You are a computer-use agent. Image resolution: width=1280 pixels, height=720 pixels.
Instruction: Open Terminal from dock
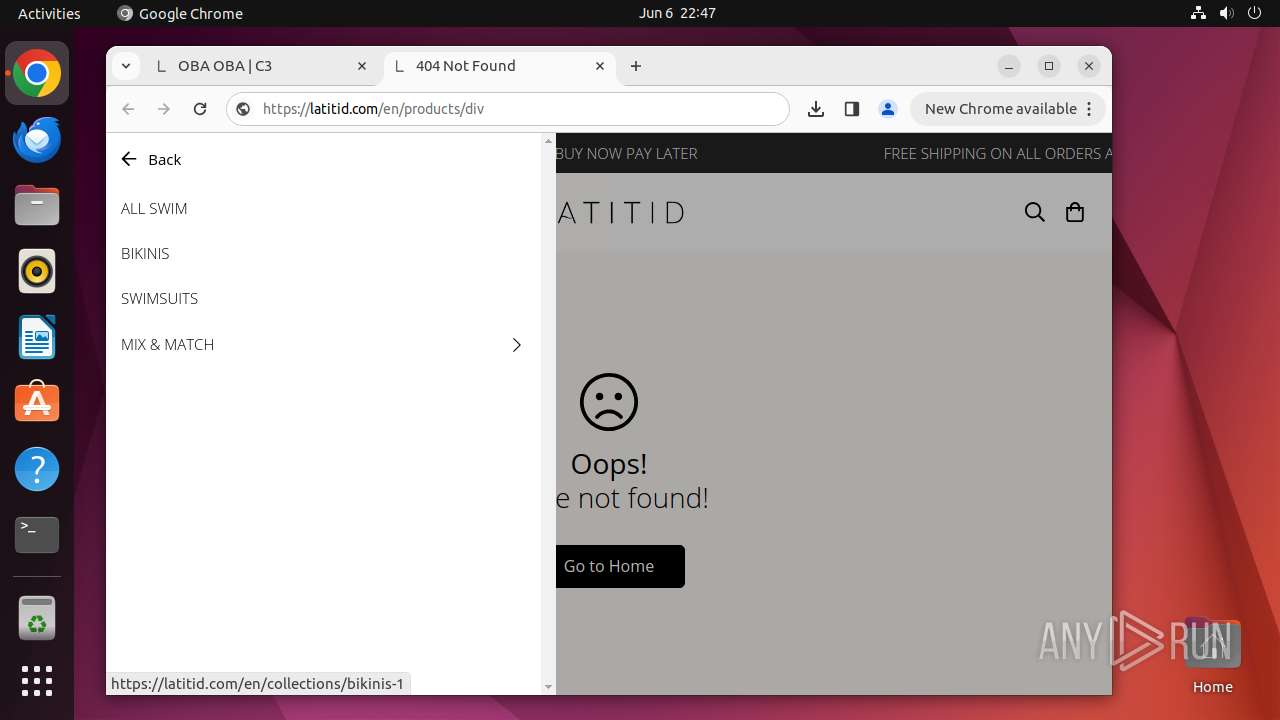(37, 535)
